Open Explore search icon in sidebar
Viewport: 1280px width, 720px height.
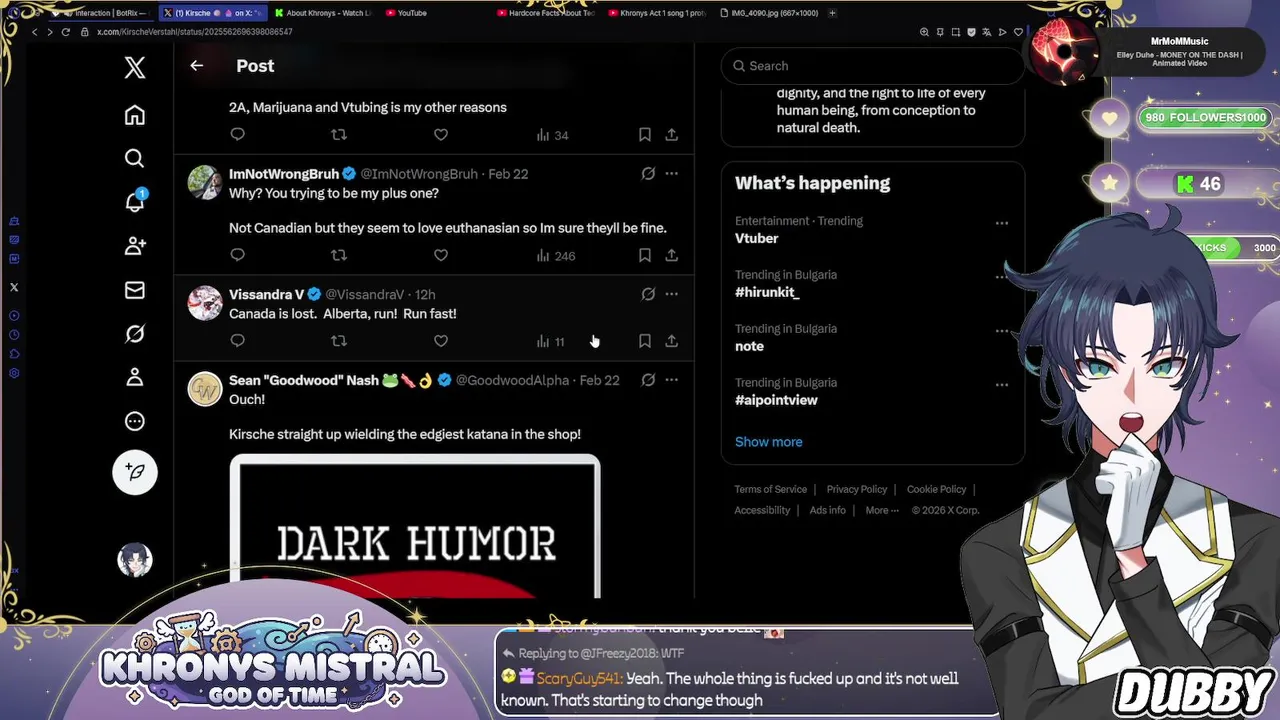(135, 158)
